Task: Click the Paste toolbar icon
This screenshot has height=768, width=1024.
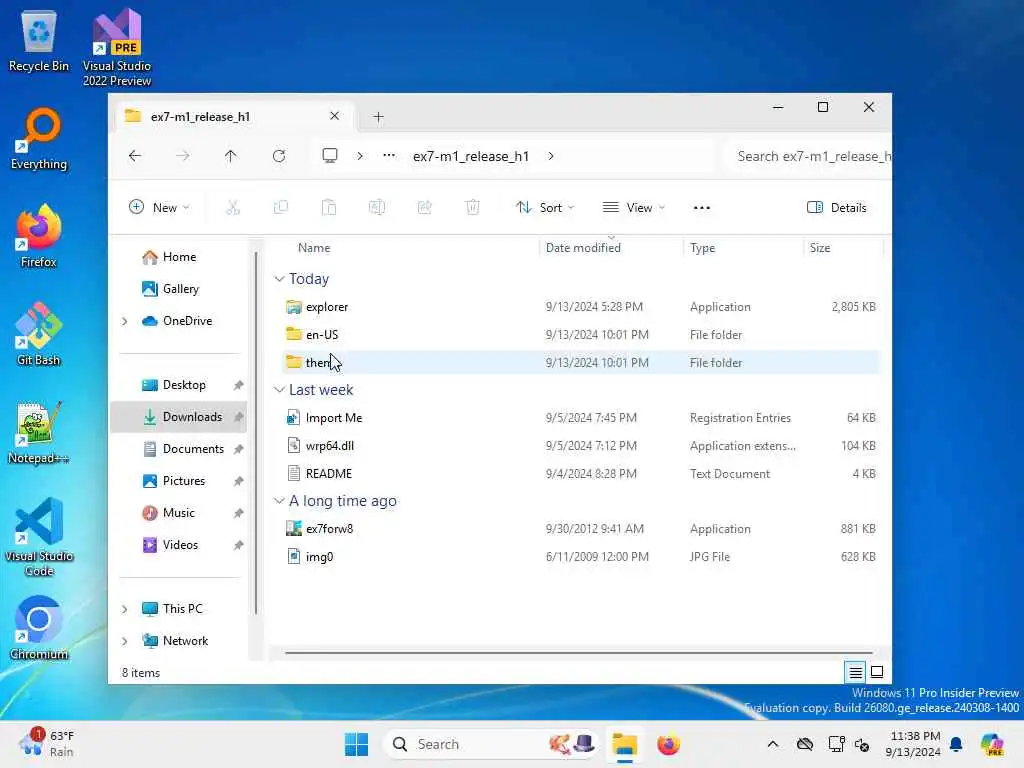Action: point(328,208)
